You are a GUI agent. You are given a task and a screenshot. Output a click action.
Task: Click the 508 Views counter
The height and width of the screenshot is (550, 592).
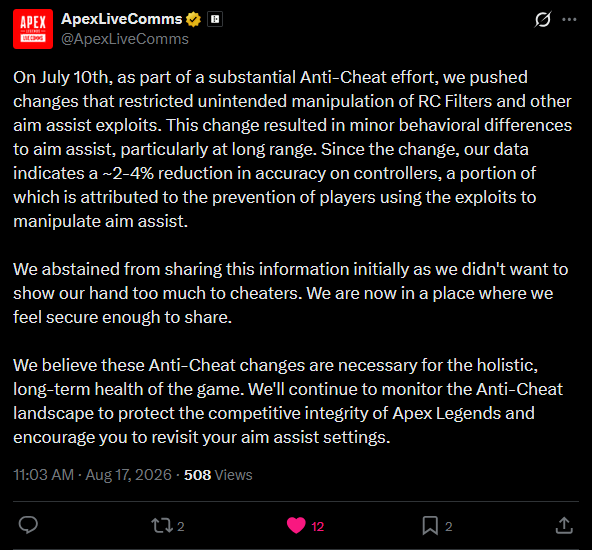[x=218, y=475]
